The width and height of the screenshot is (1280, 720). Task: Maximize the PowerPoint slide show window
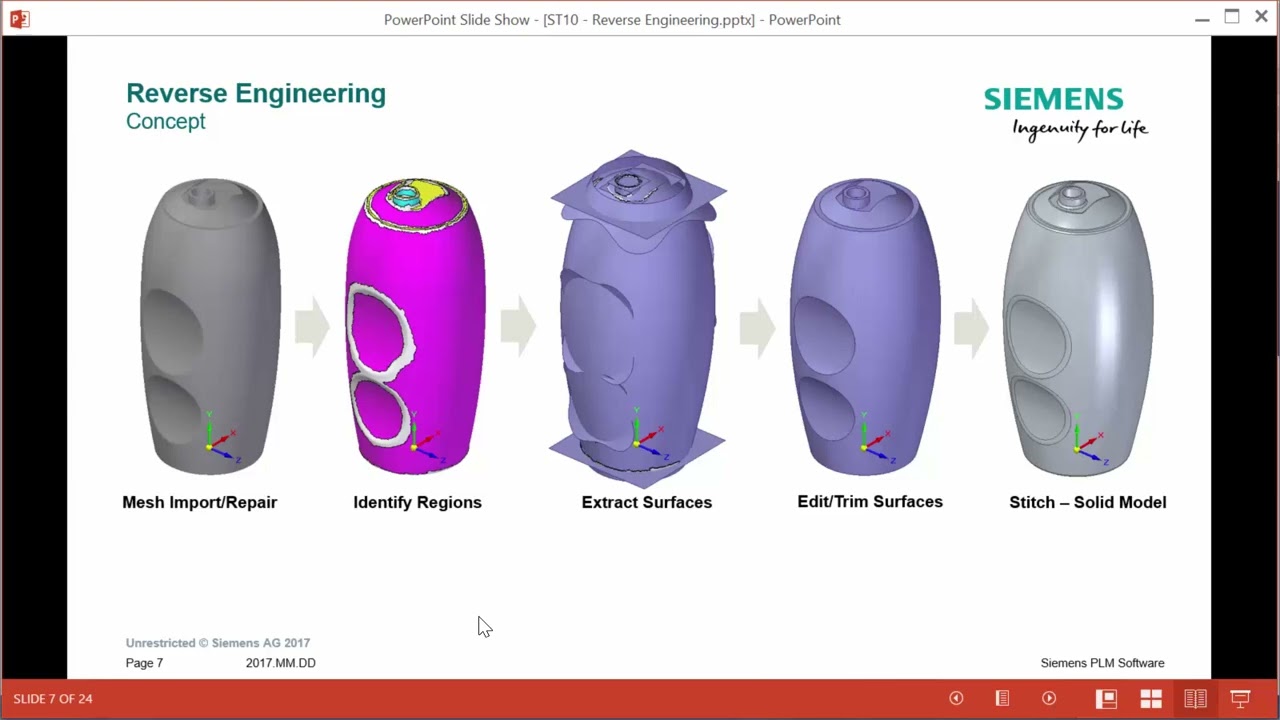coord(1232,17)
